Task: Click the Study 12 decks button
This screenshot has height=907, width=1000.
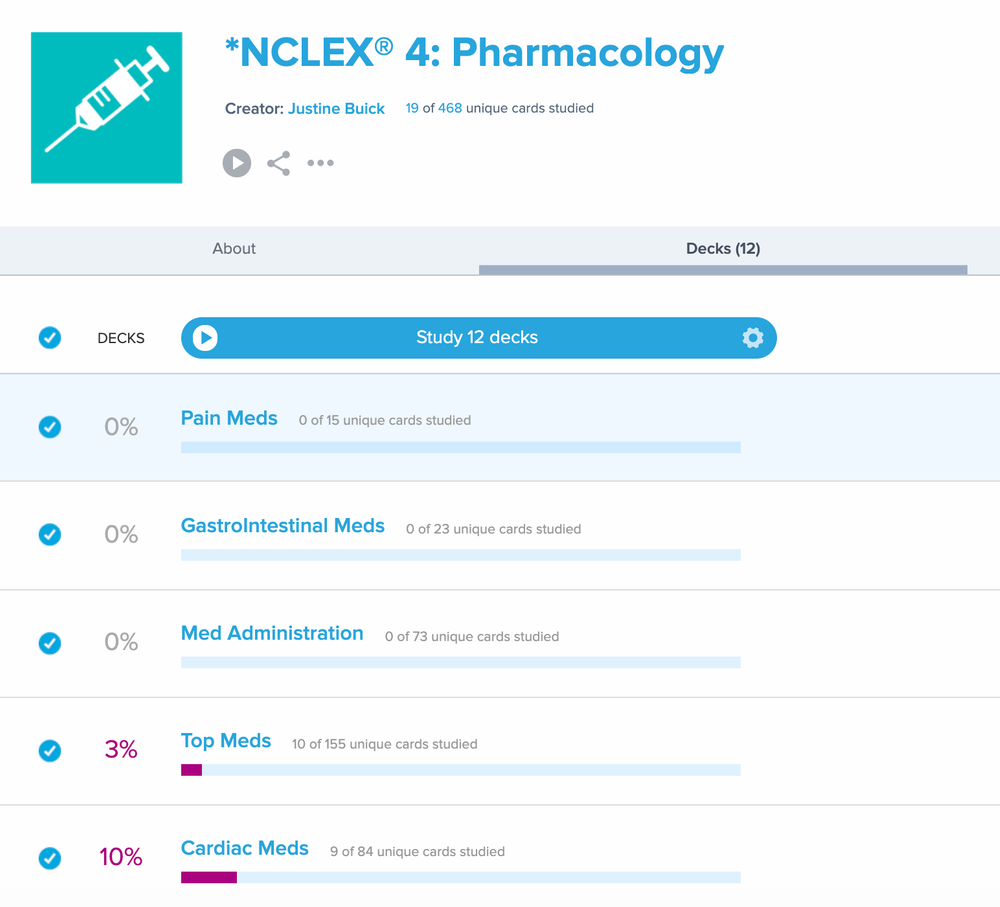Action: click(x=477, y=338)
